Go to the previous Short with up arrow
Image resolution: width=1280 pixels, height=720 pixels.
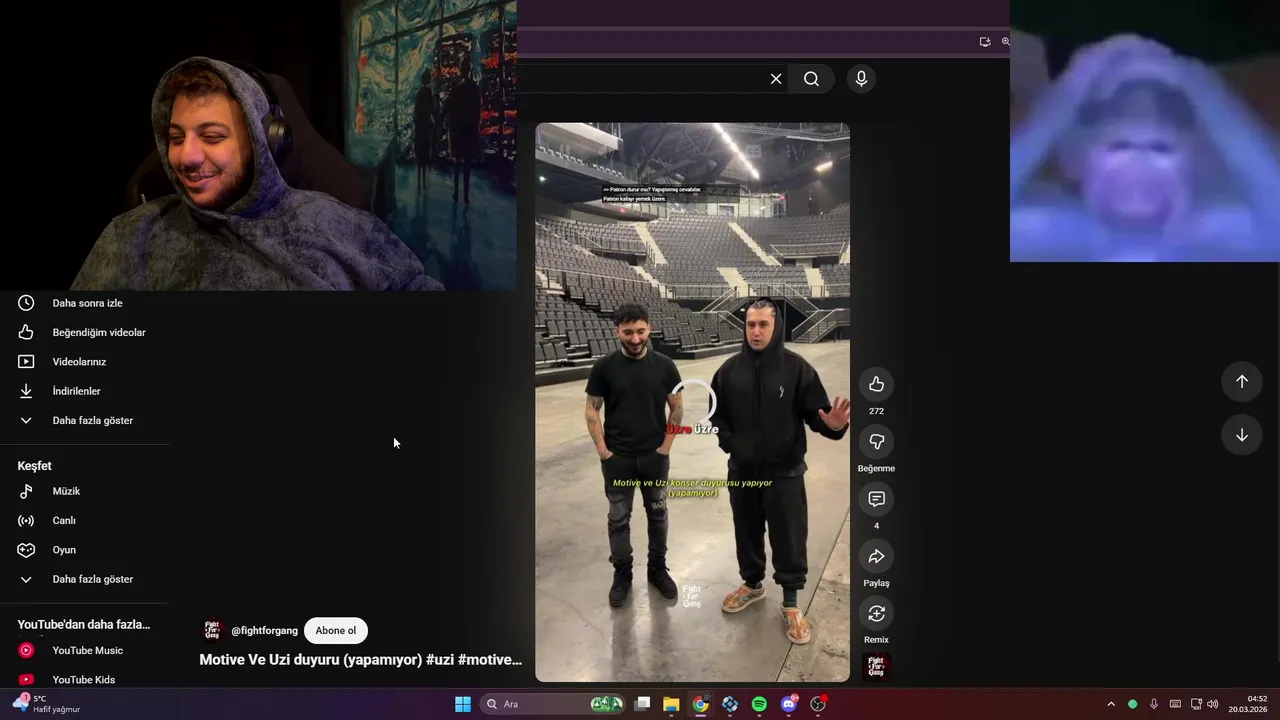click(1241, 381)
